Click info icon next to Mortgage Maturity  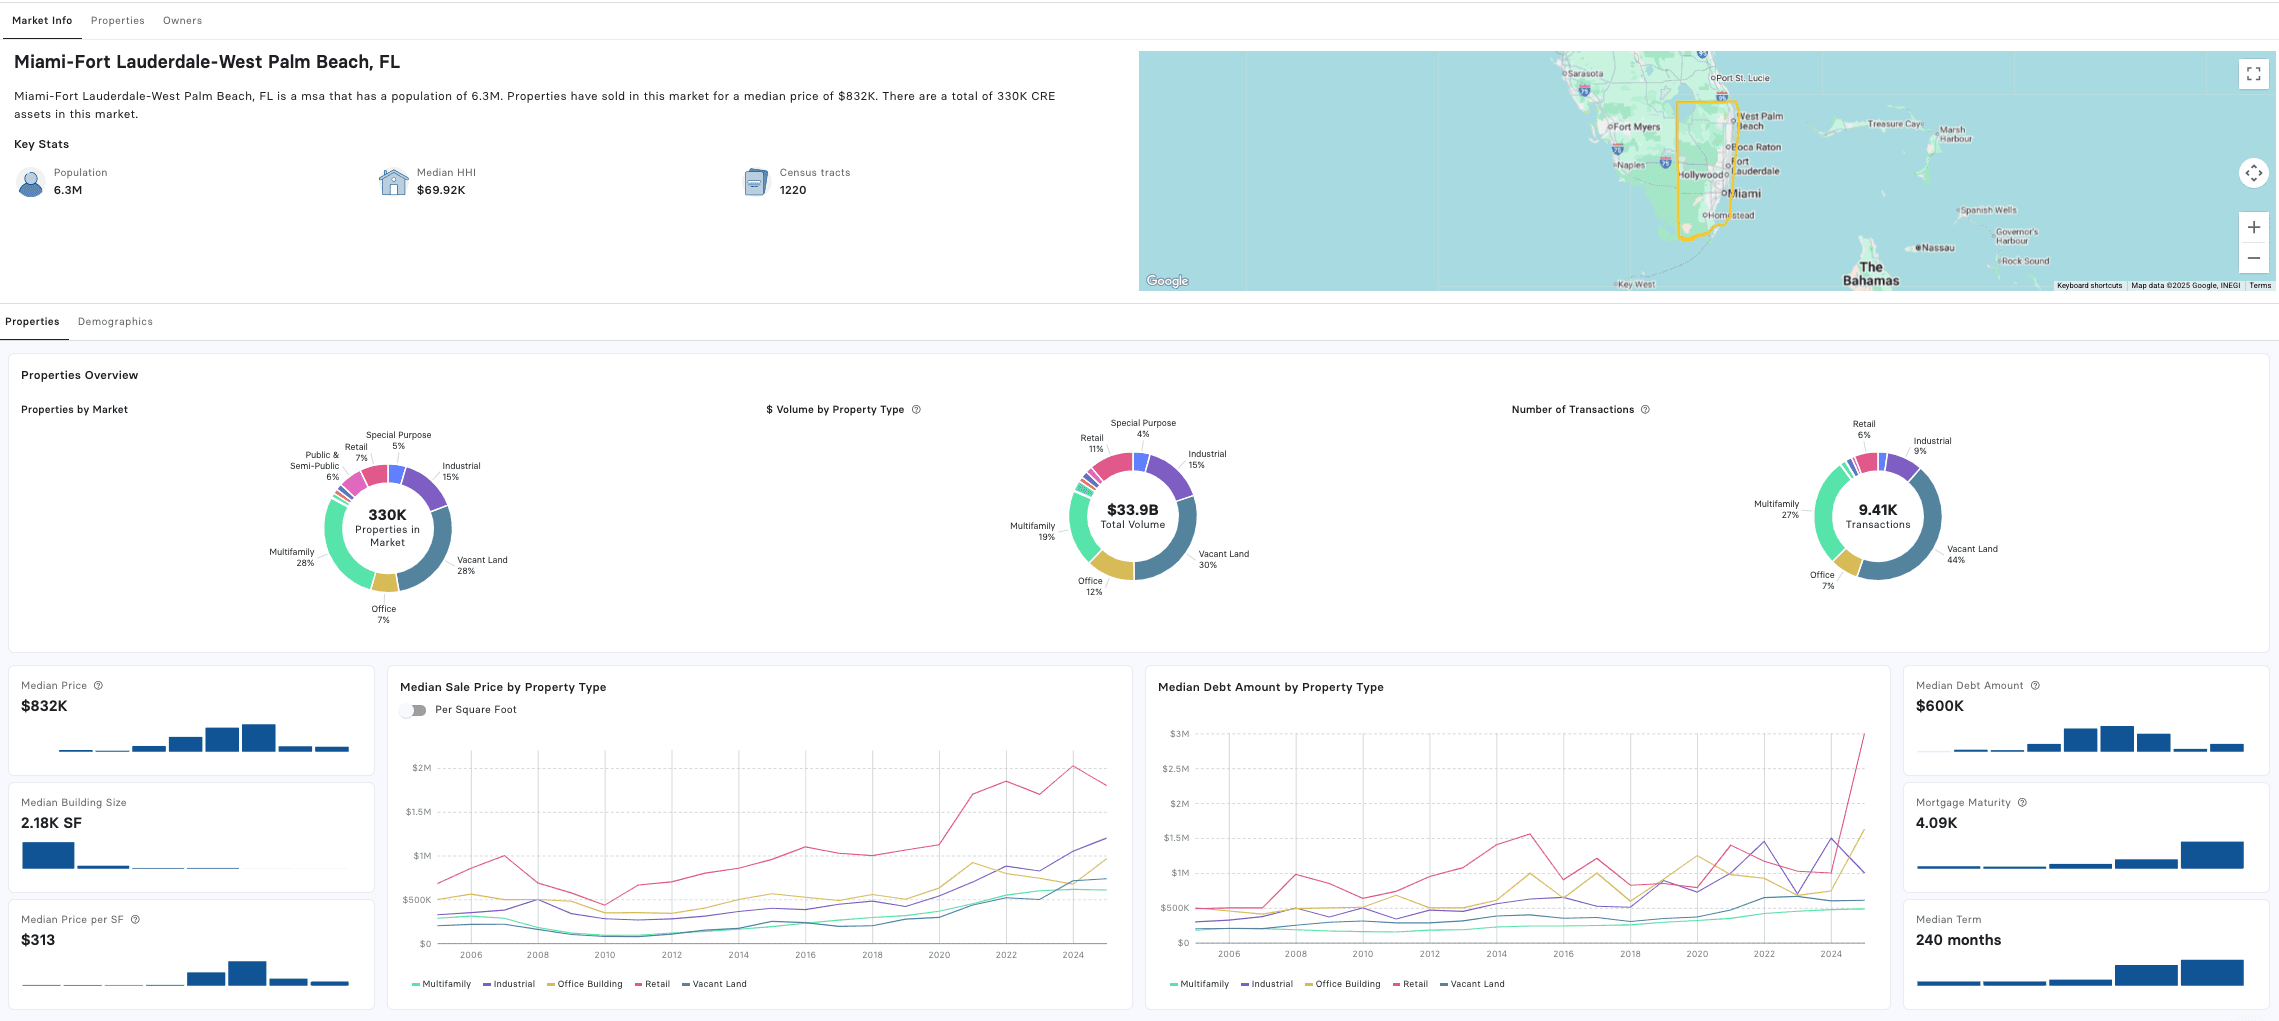coord(2022,803)
